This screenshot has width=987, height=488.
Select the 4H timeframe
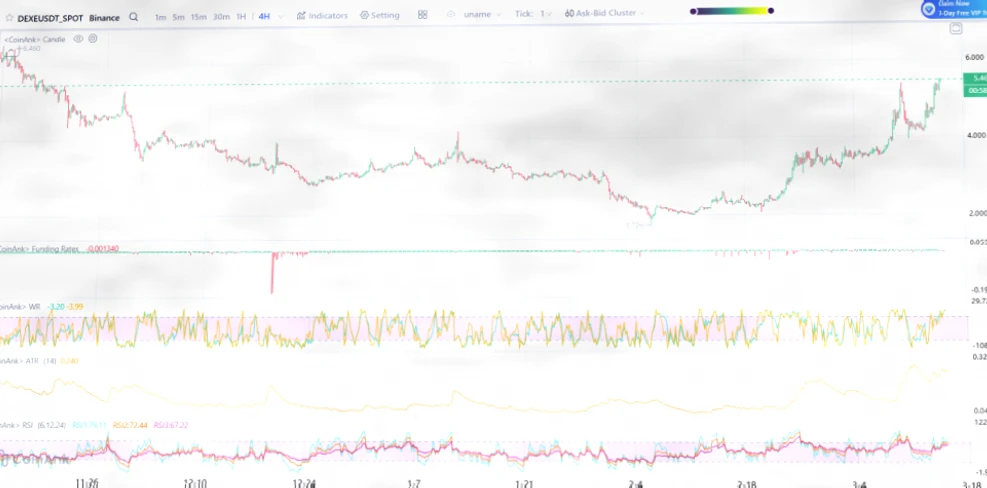click(264, 16)
